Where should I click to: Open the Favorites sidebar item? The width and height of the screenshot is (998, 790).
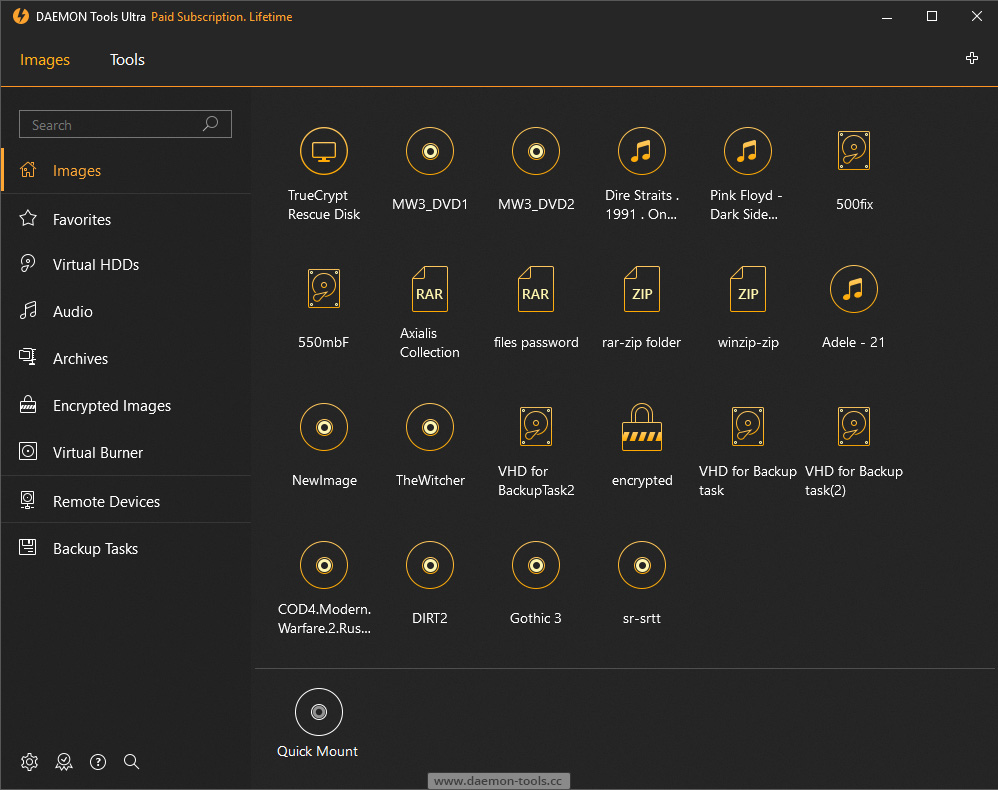pyautogui.click(x=81, y=219)
